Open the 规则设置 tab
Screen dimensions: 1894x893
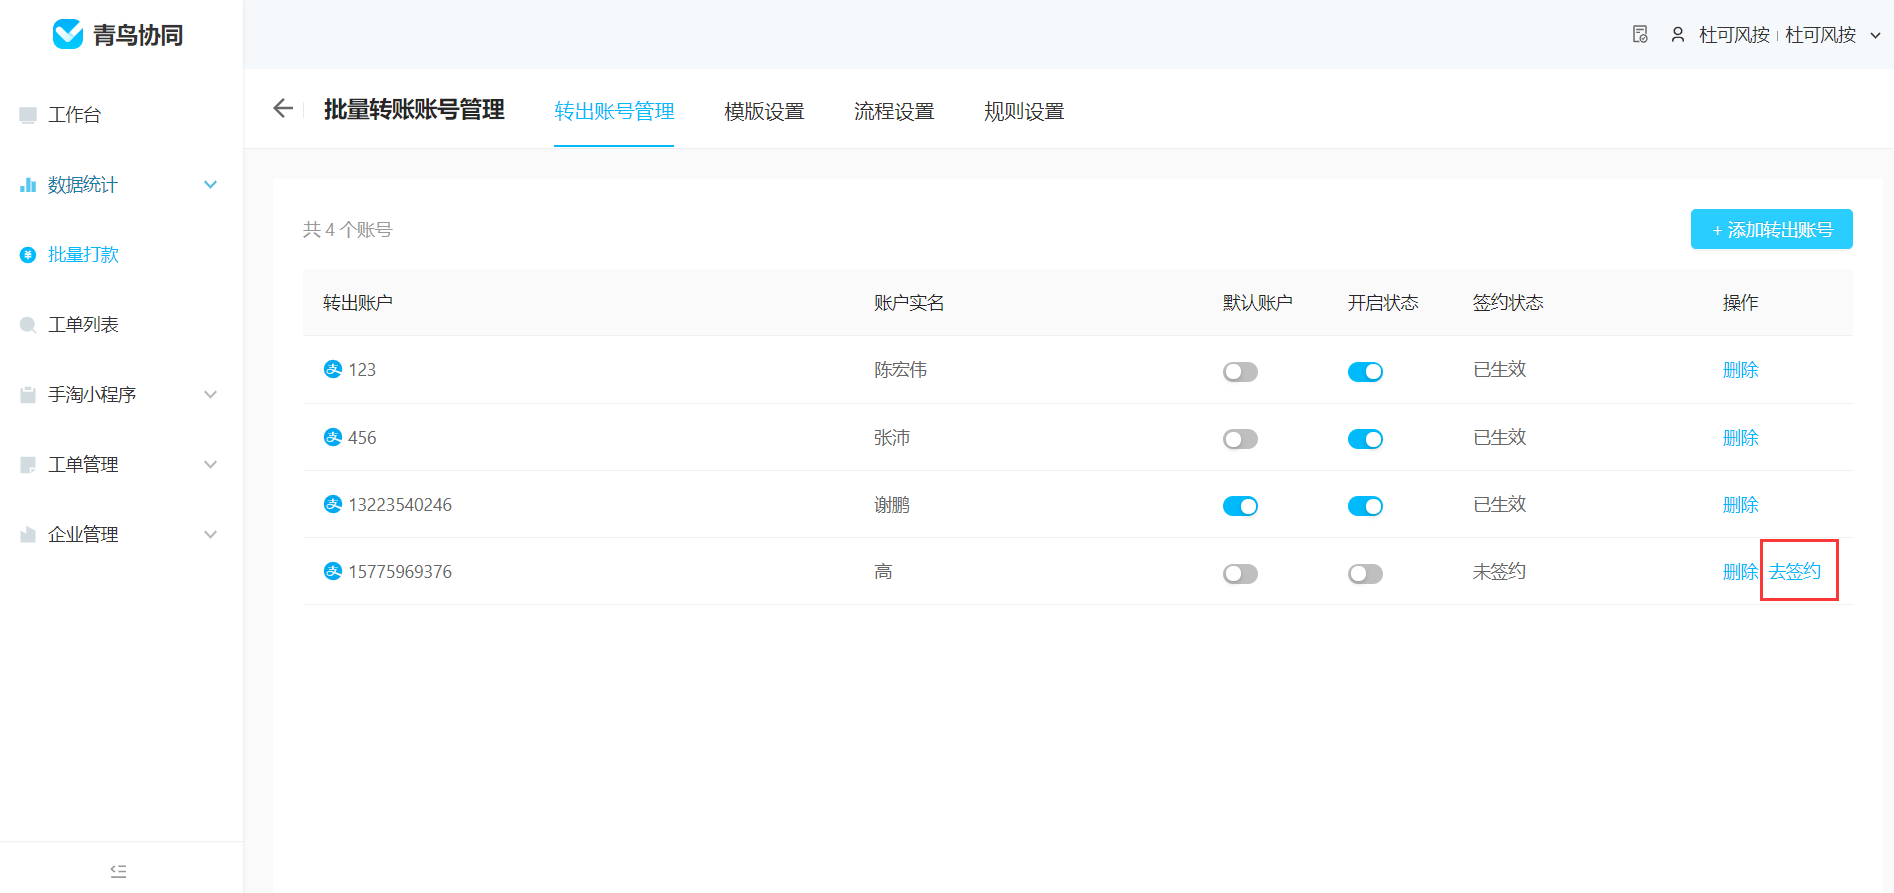1024,112
